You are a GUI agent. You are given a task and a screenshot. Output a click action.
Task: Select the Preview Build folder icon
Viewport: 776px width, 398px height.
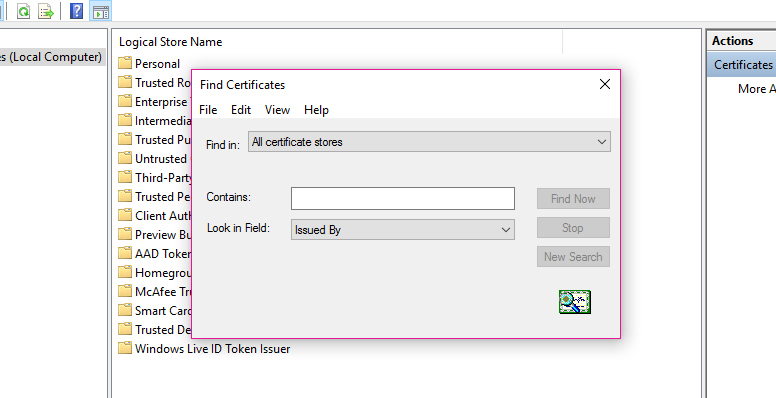[x=125, y=234]
